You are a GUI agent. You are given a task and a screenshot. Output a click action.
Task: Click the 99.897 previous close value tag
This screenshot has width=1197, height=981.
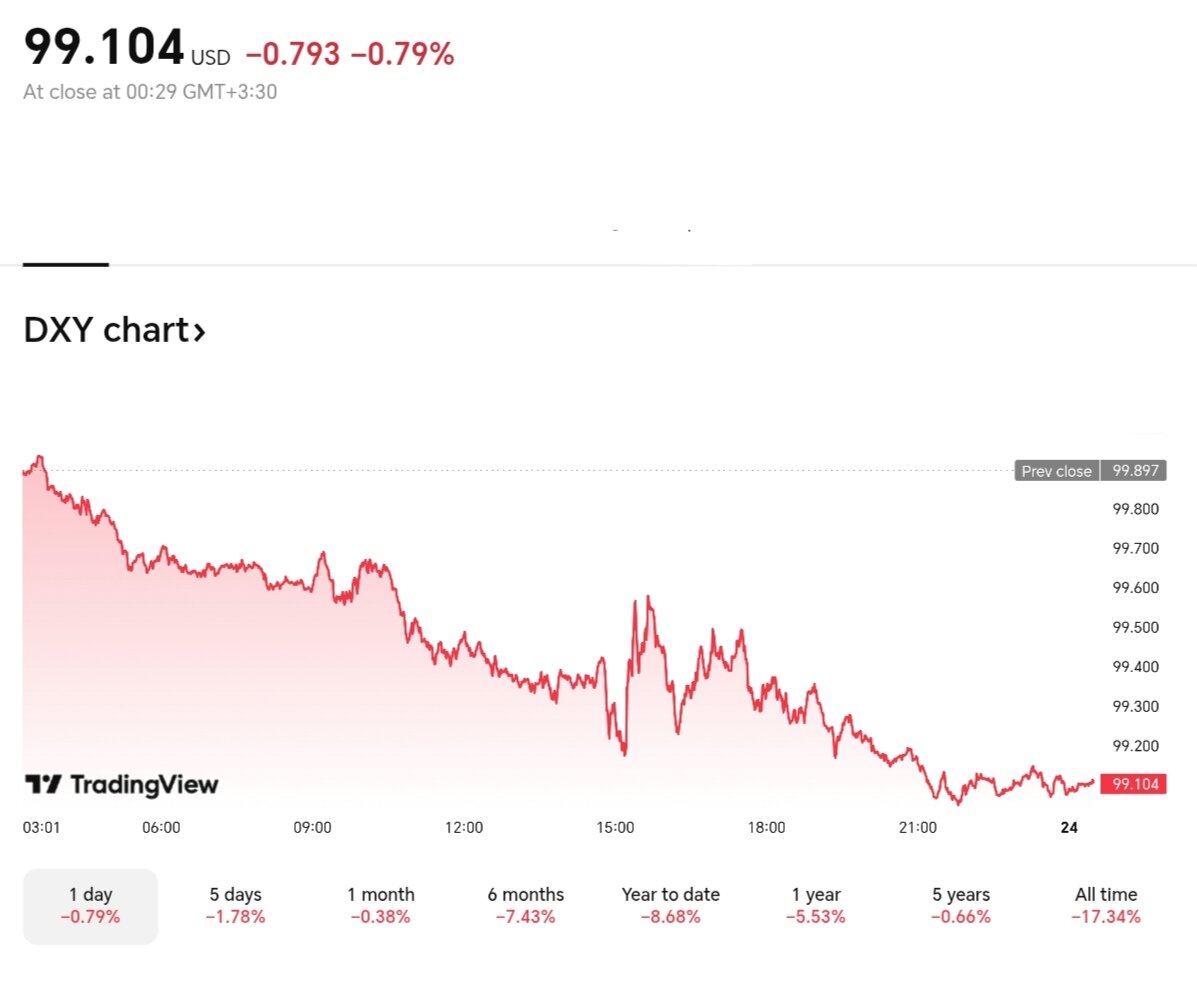(1135, 471)
